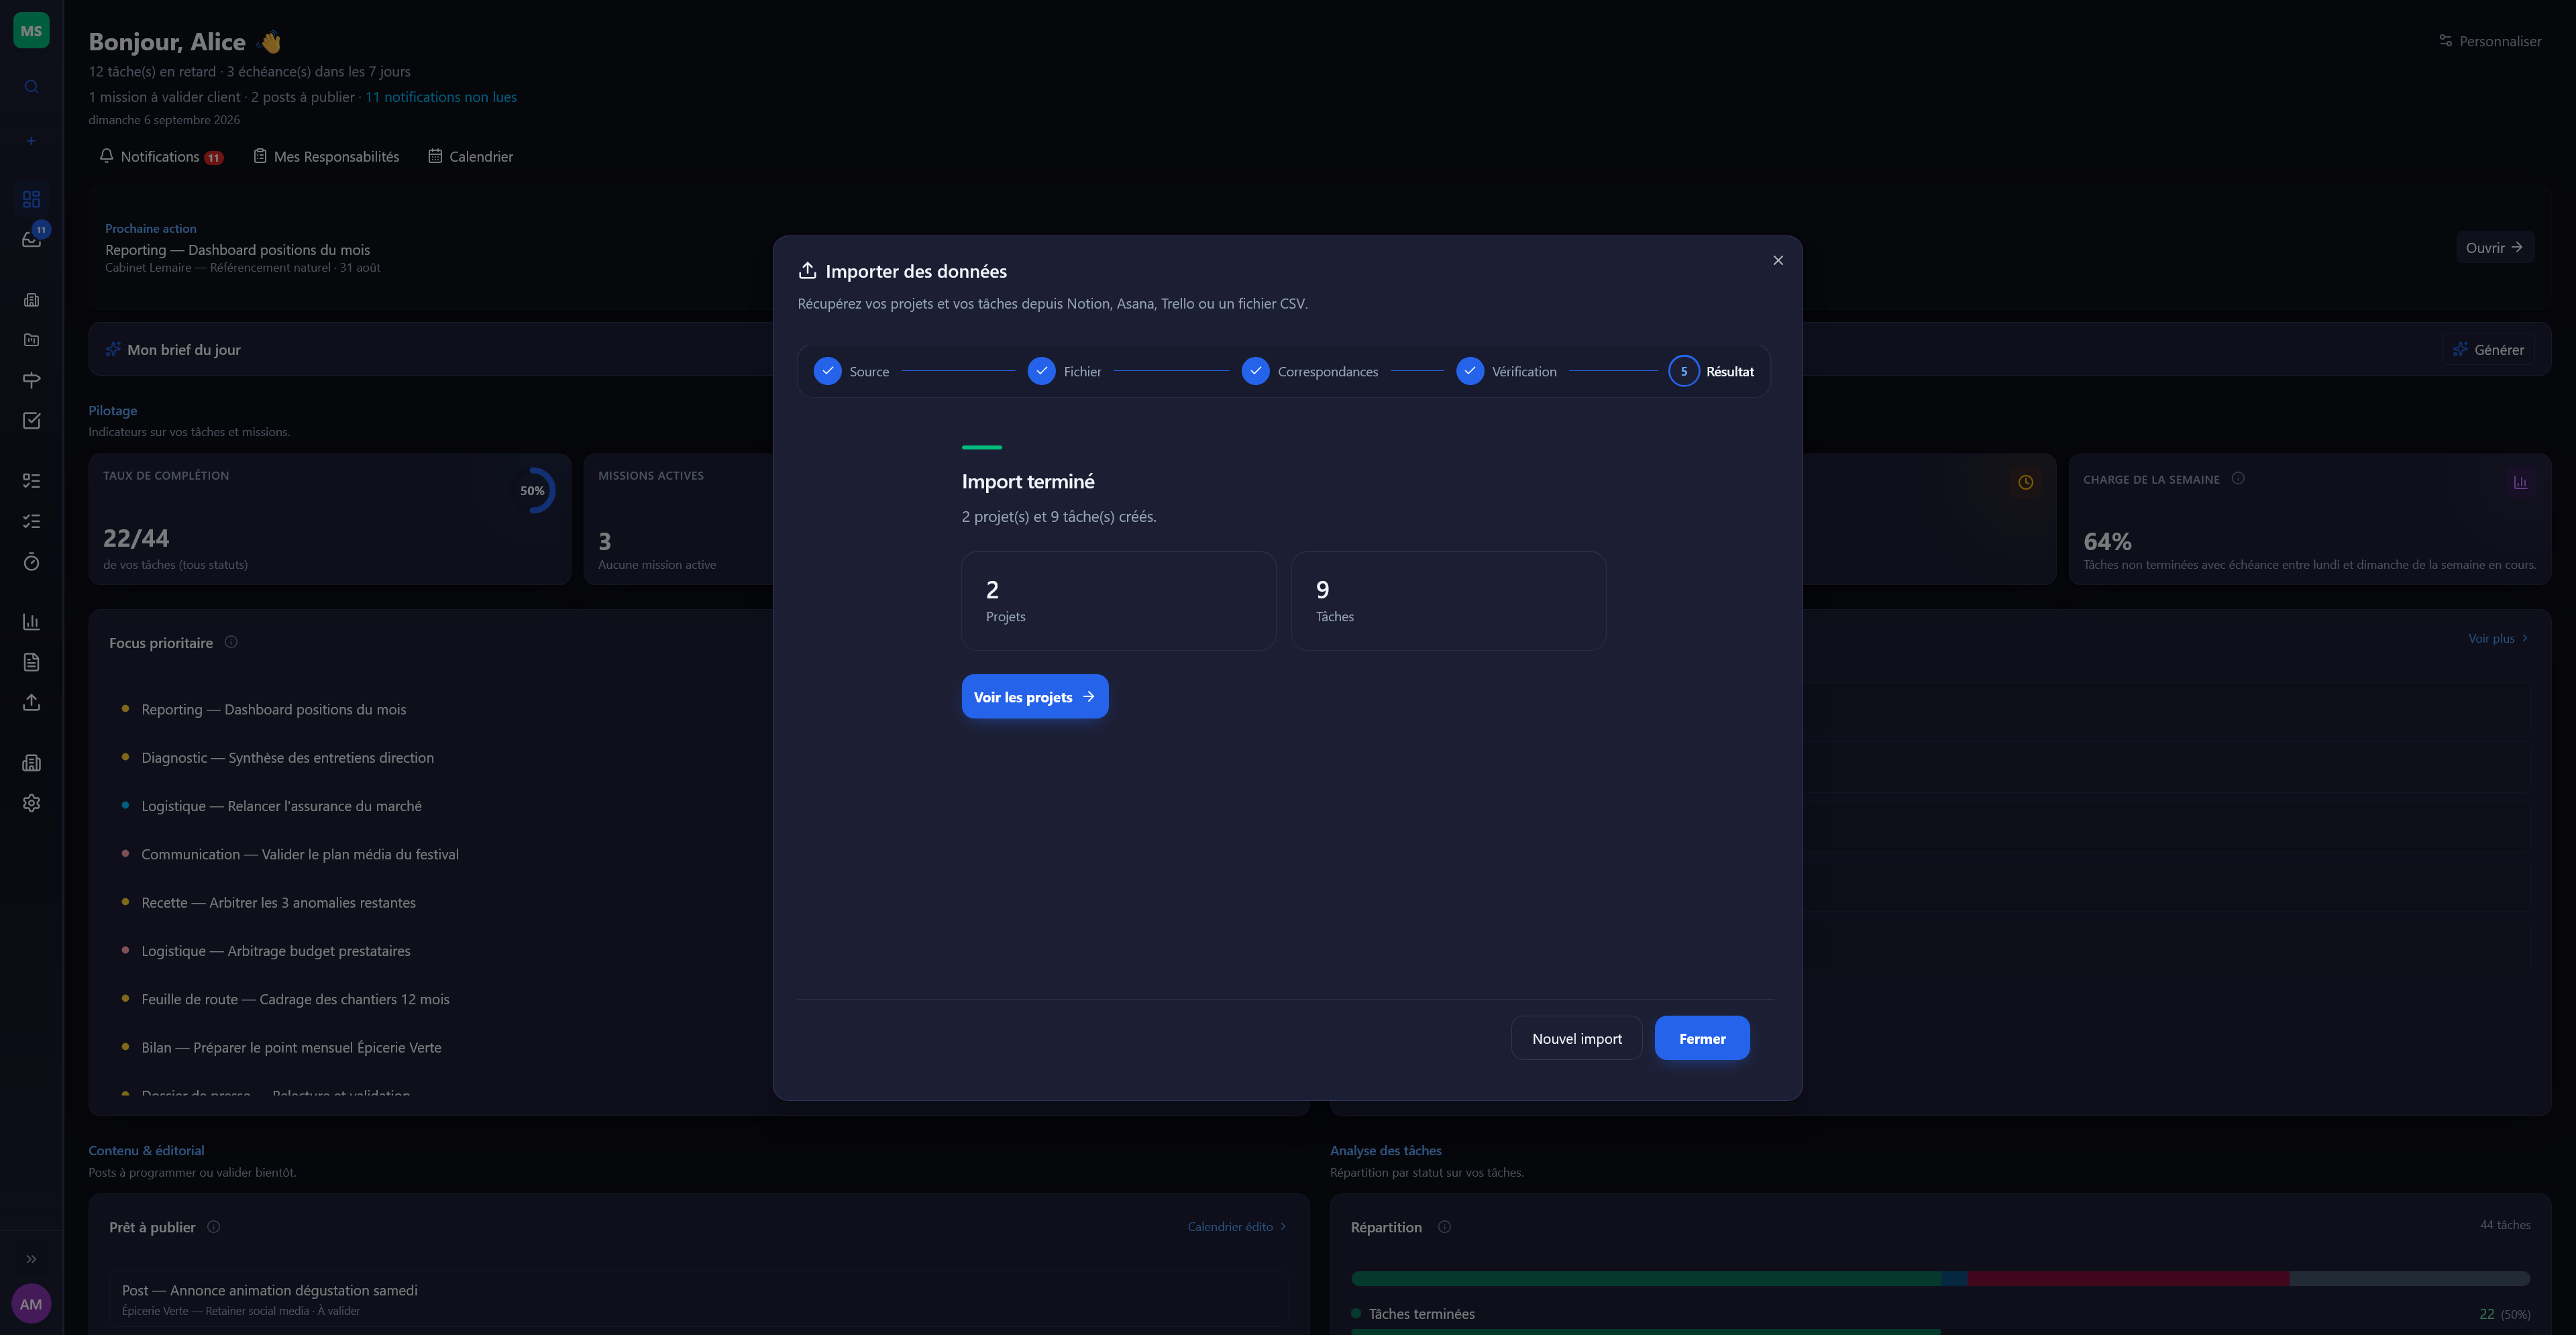The width and height of the screenshot is (2576, 1335).
Task: Open the document icon in the sidebar
Action: click(x=31, y=662)
